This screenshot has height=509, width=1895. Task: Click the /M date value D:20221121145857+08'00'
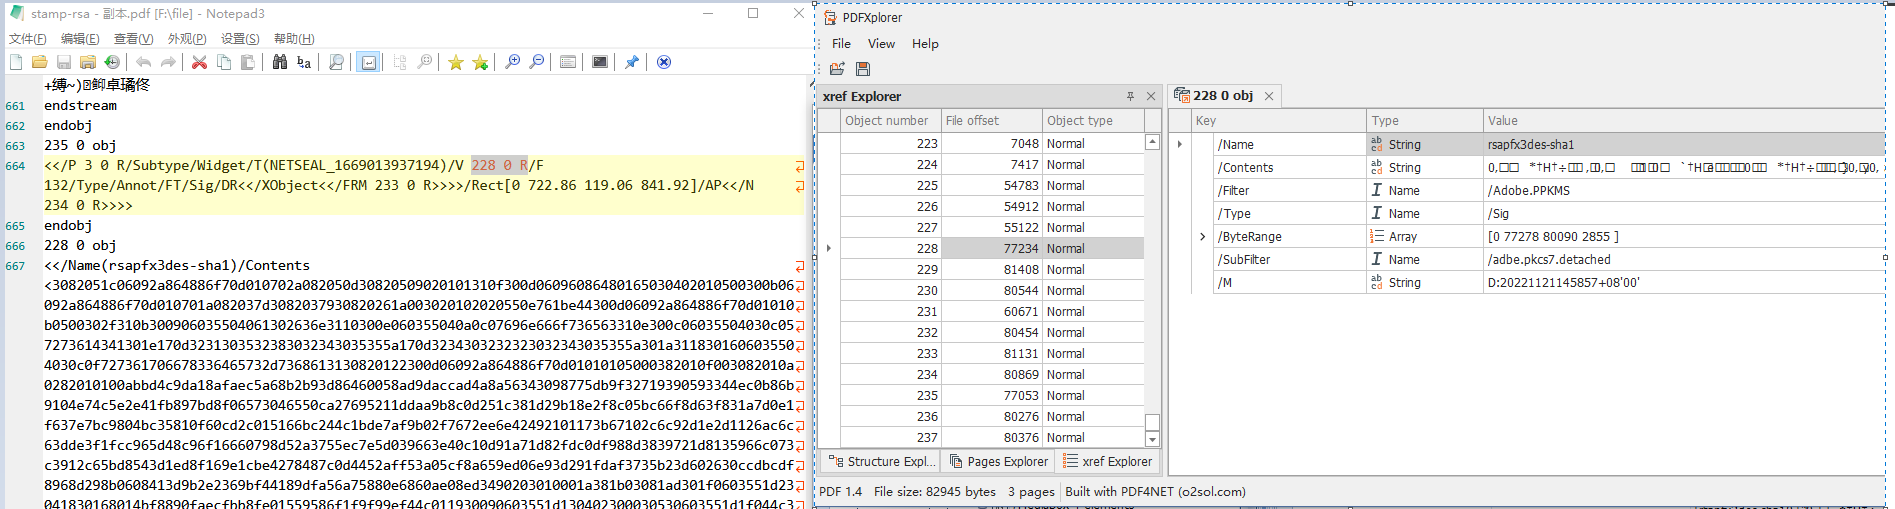pyautogui.click(x=1563, y=283)
